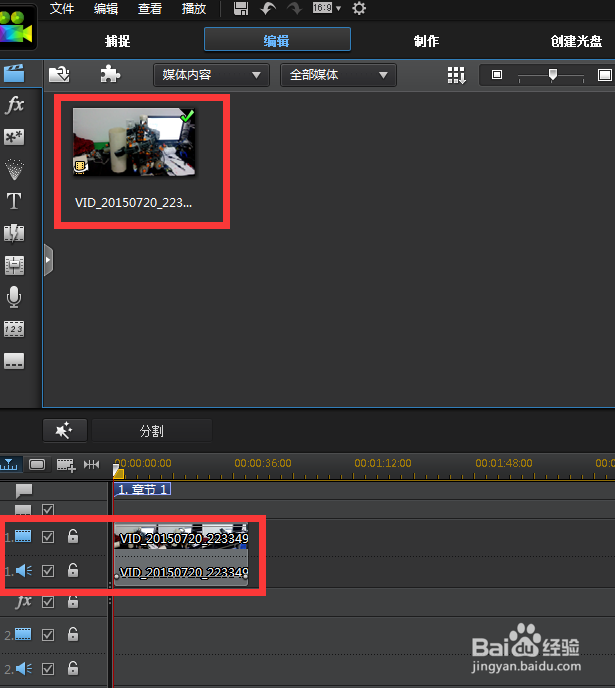The image size is (615, 688).
Task: Open the 查看 menu
Action: coord(150,8)
